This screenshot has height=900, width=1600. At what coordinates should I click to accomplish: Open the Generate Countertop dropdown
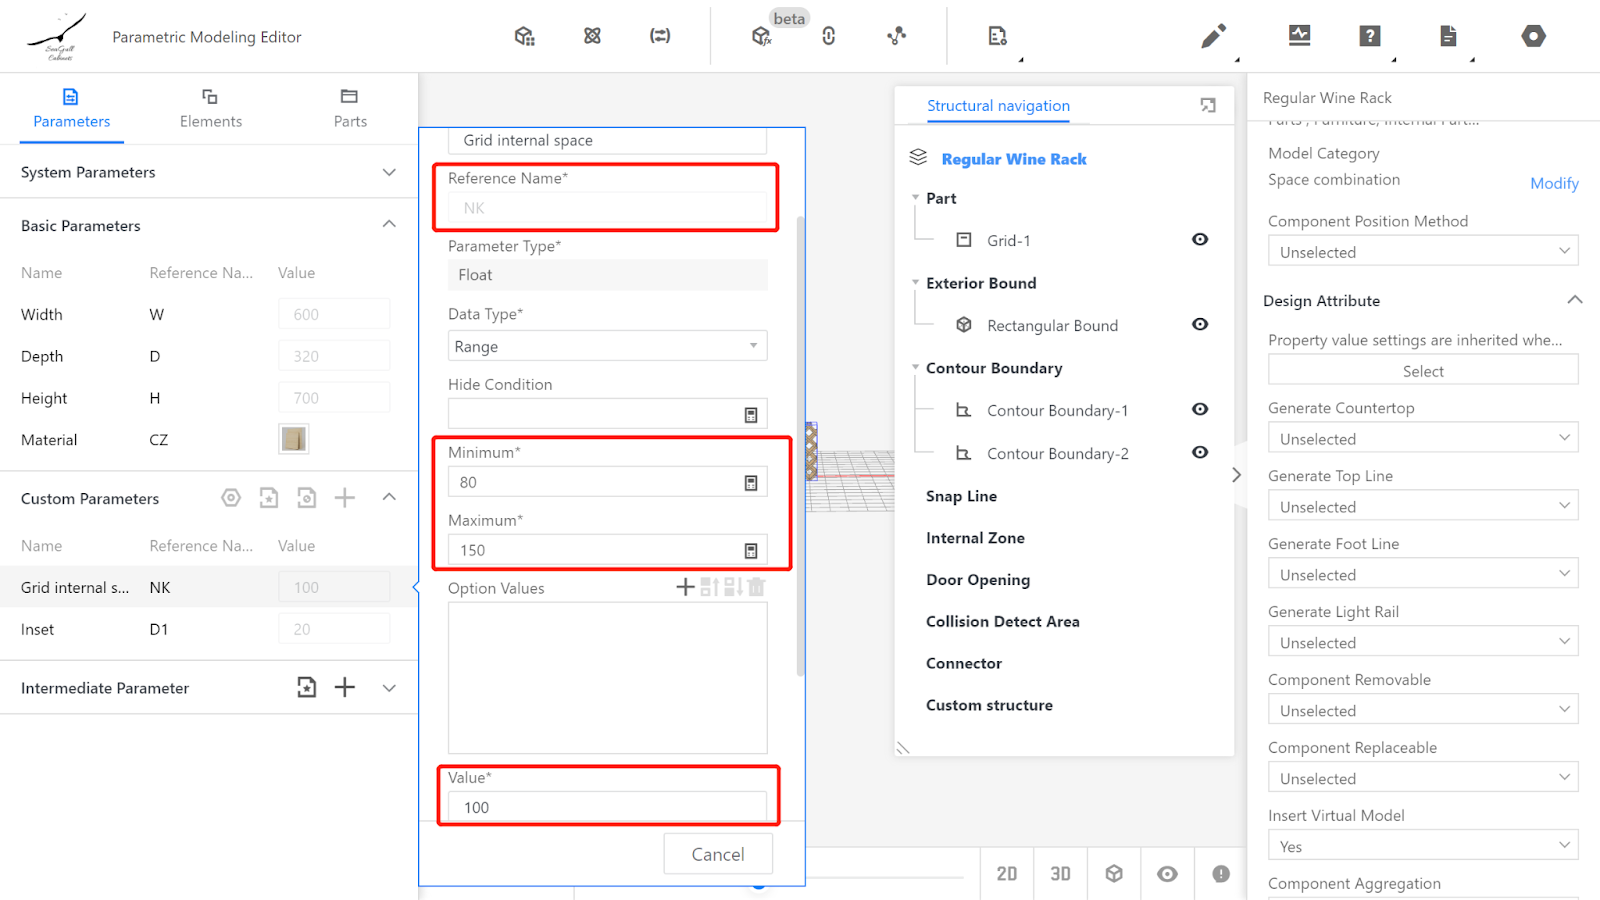1422,439
